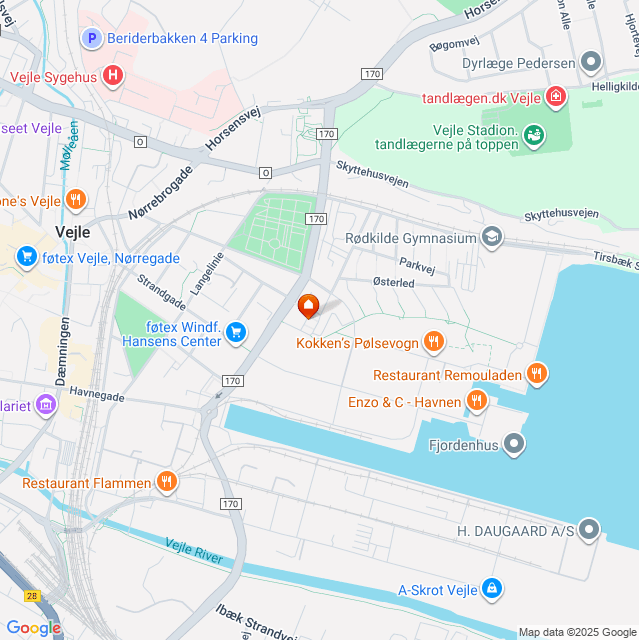Select the Vejle Sygehus hospital pin
Screen dimensions: 639x640
[x=113, y=76]
